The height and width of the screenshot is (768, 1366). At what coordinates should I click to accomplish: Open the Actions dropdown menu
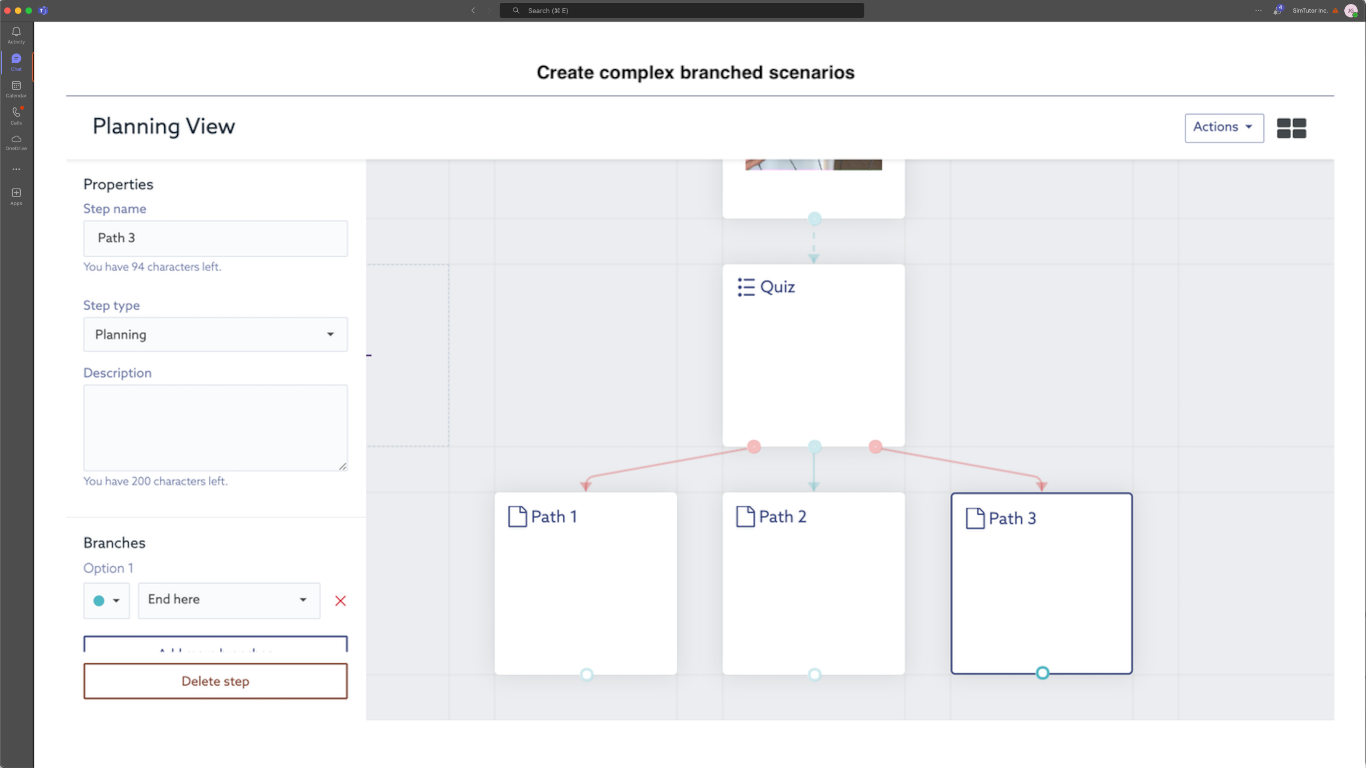(x=1224, y=128)
